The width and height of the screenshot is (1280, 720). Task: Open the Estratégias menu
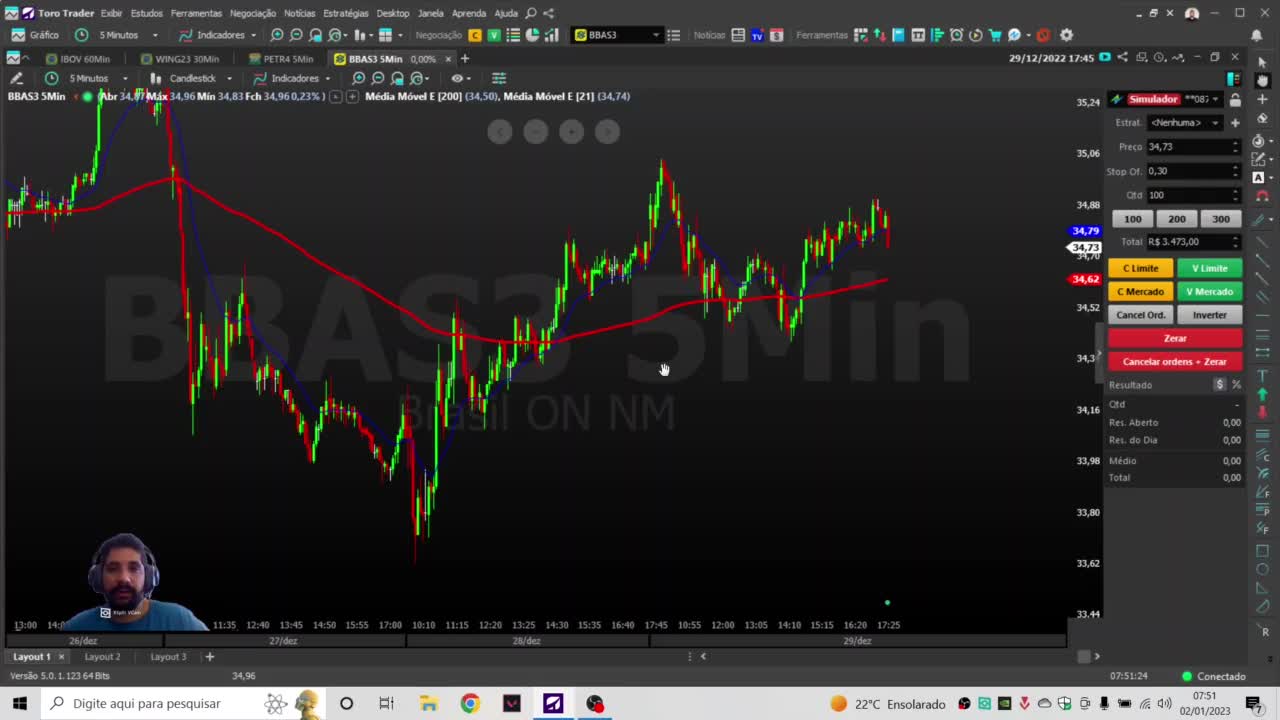click(346, 13)
